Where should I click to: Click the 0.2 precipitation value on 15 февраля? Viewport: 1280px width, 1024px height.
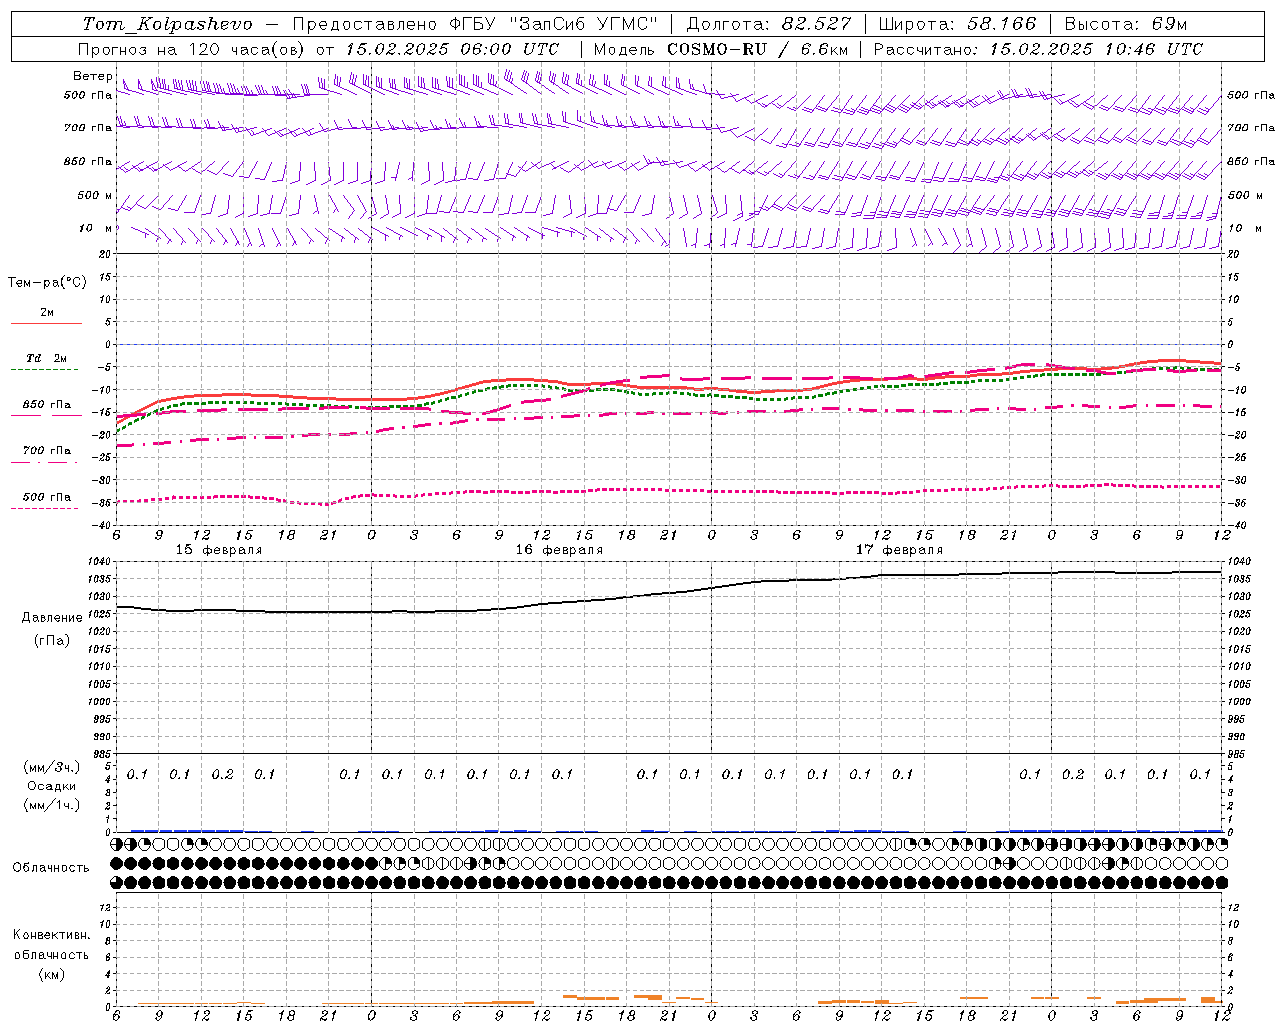tap(222, 774)
